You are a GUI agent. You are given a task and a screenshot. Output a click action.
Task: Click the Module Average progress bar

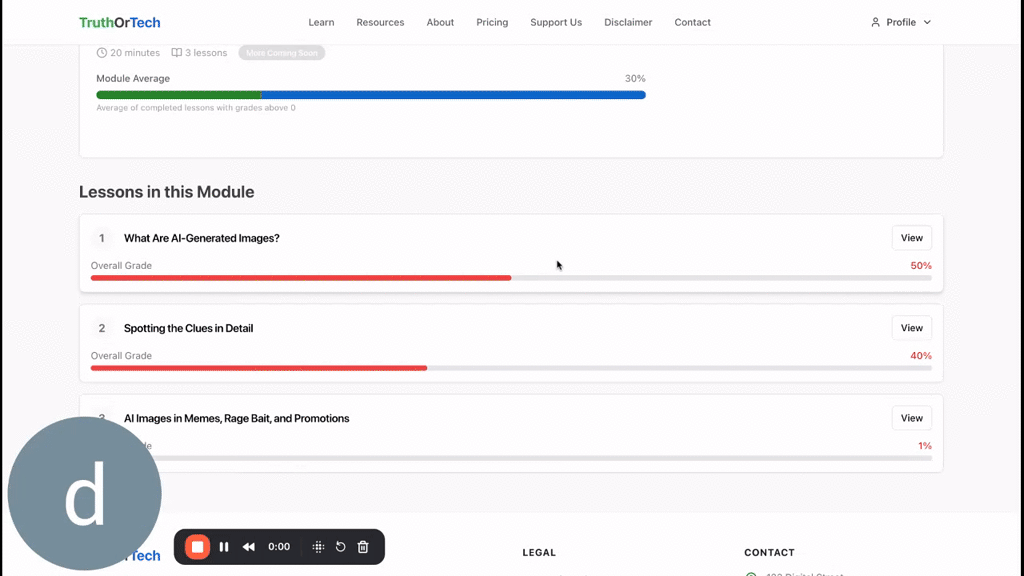coord(371,95)
